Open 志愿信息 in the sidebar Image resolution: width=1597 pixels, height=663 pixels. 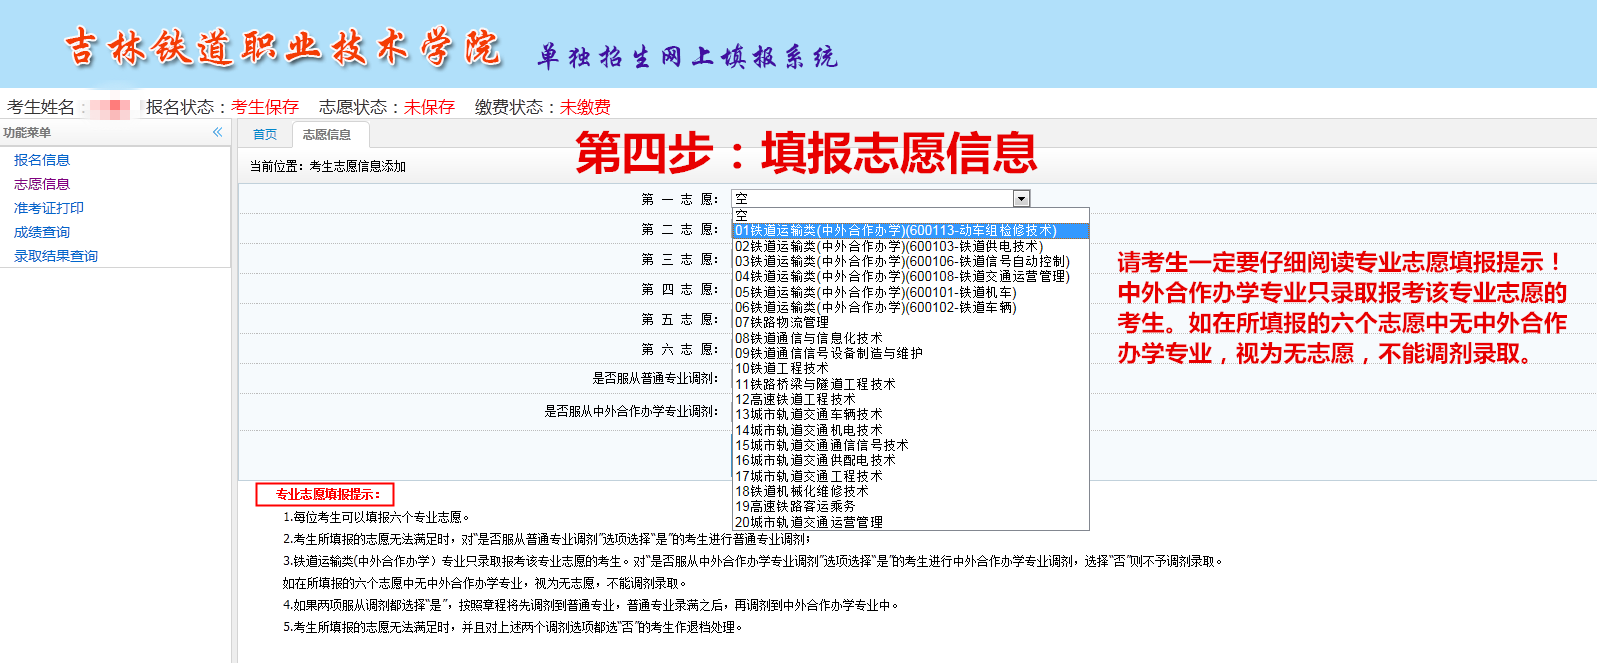(42, 184)
